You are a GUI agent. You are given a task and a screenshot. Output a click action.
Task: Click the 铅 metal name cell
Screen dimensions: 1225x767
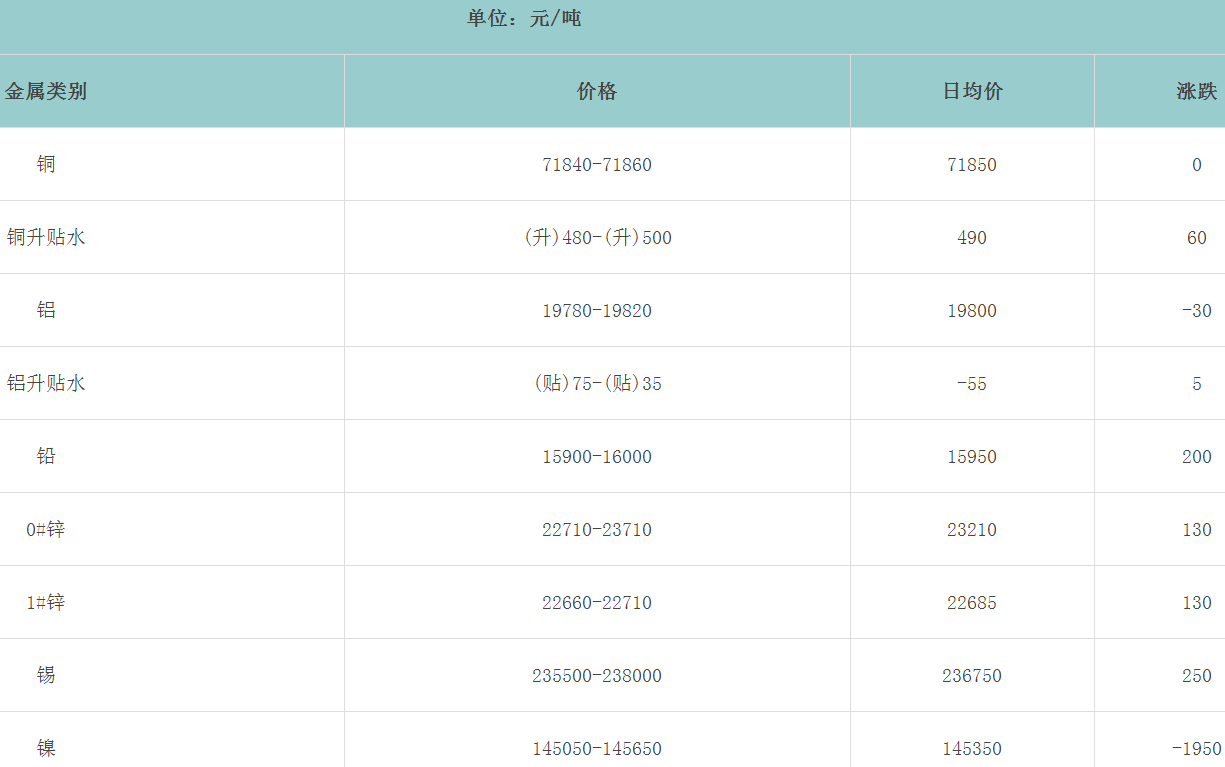coord(46,457)
